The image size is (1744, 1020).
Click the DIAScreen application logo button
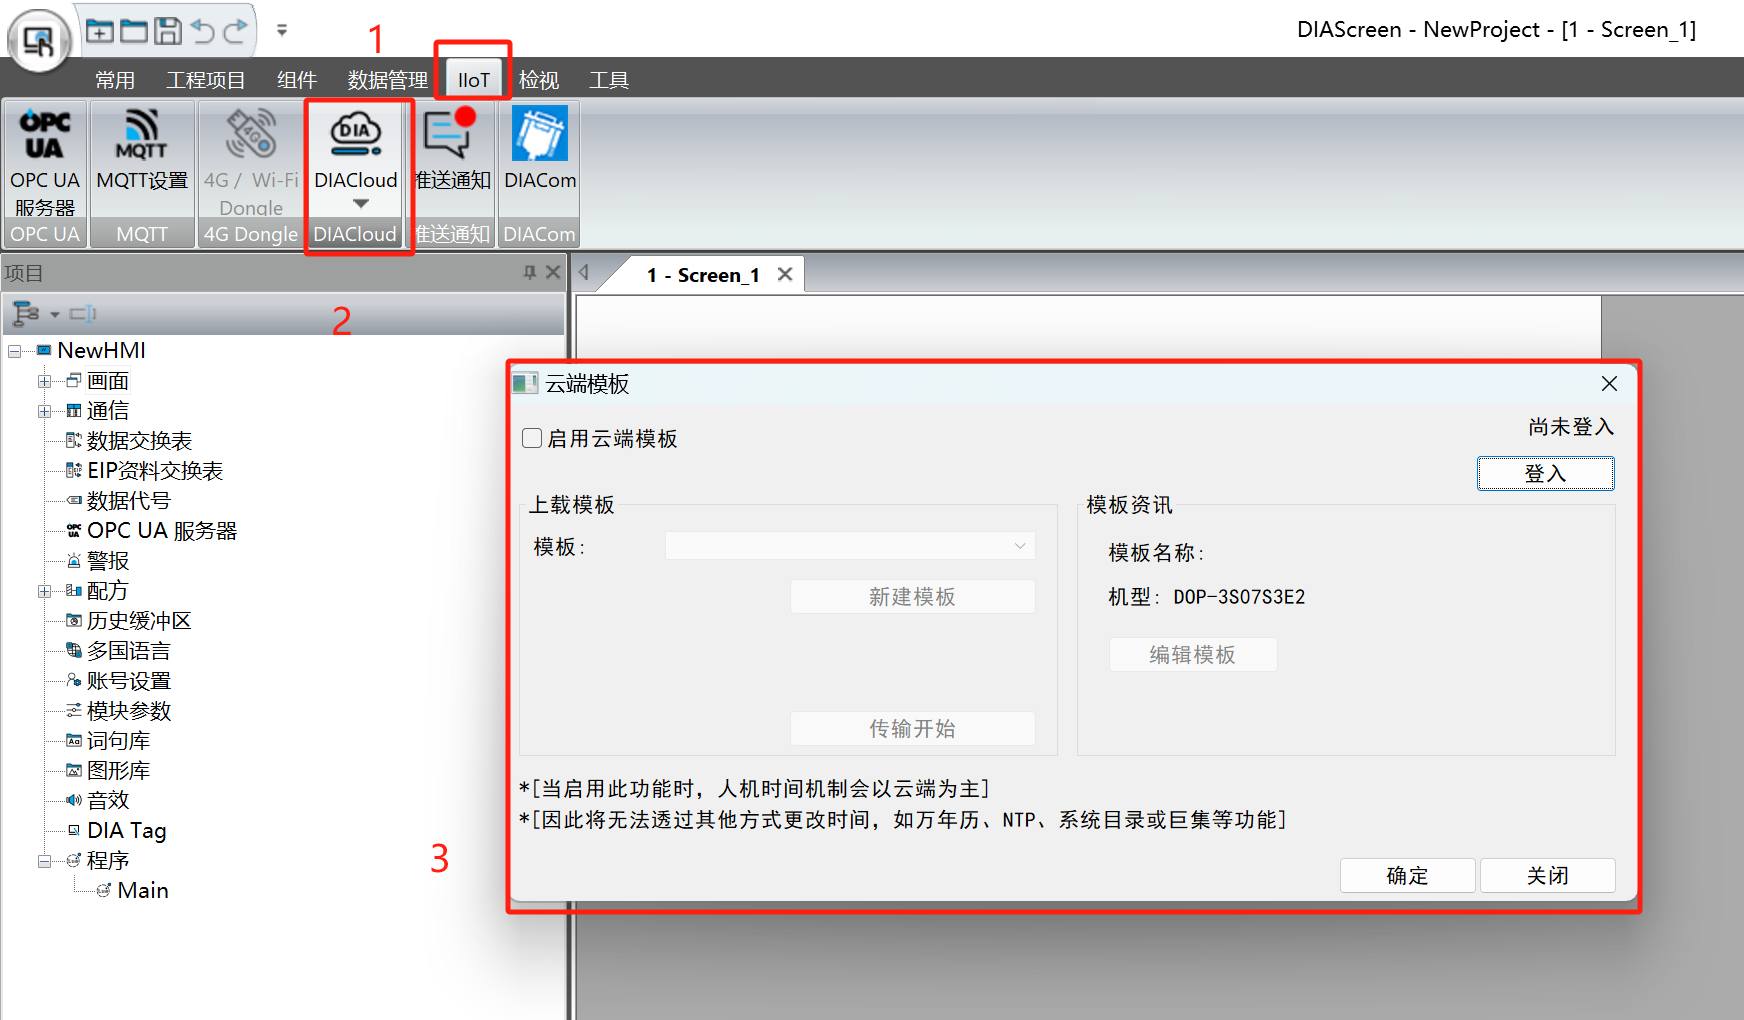coord(39,42)
